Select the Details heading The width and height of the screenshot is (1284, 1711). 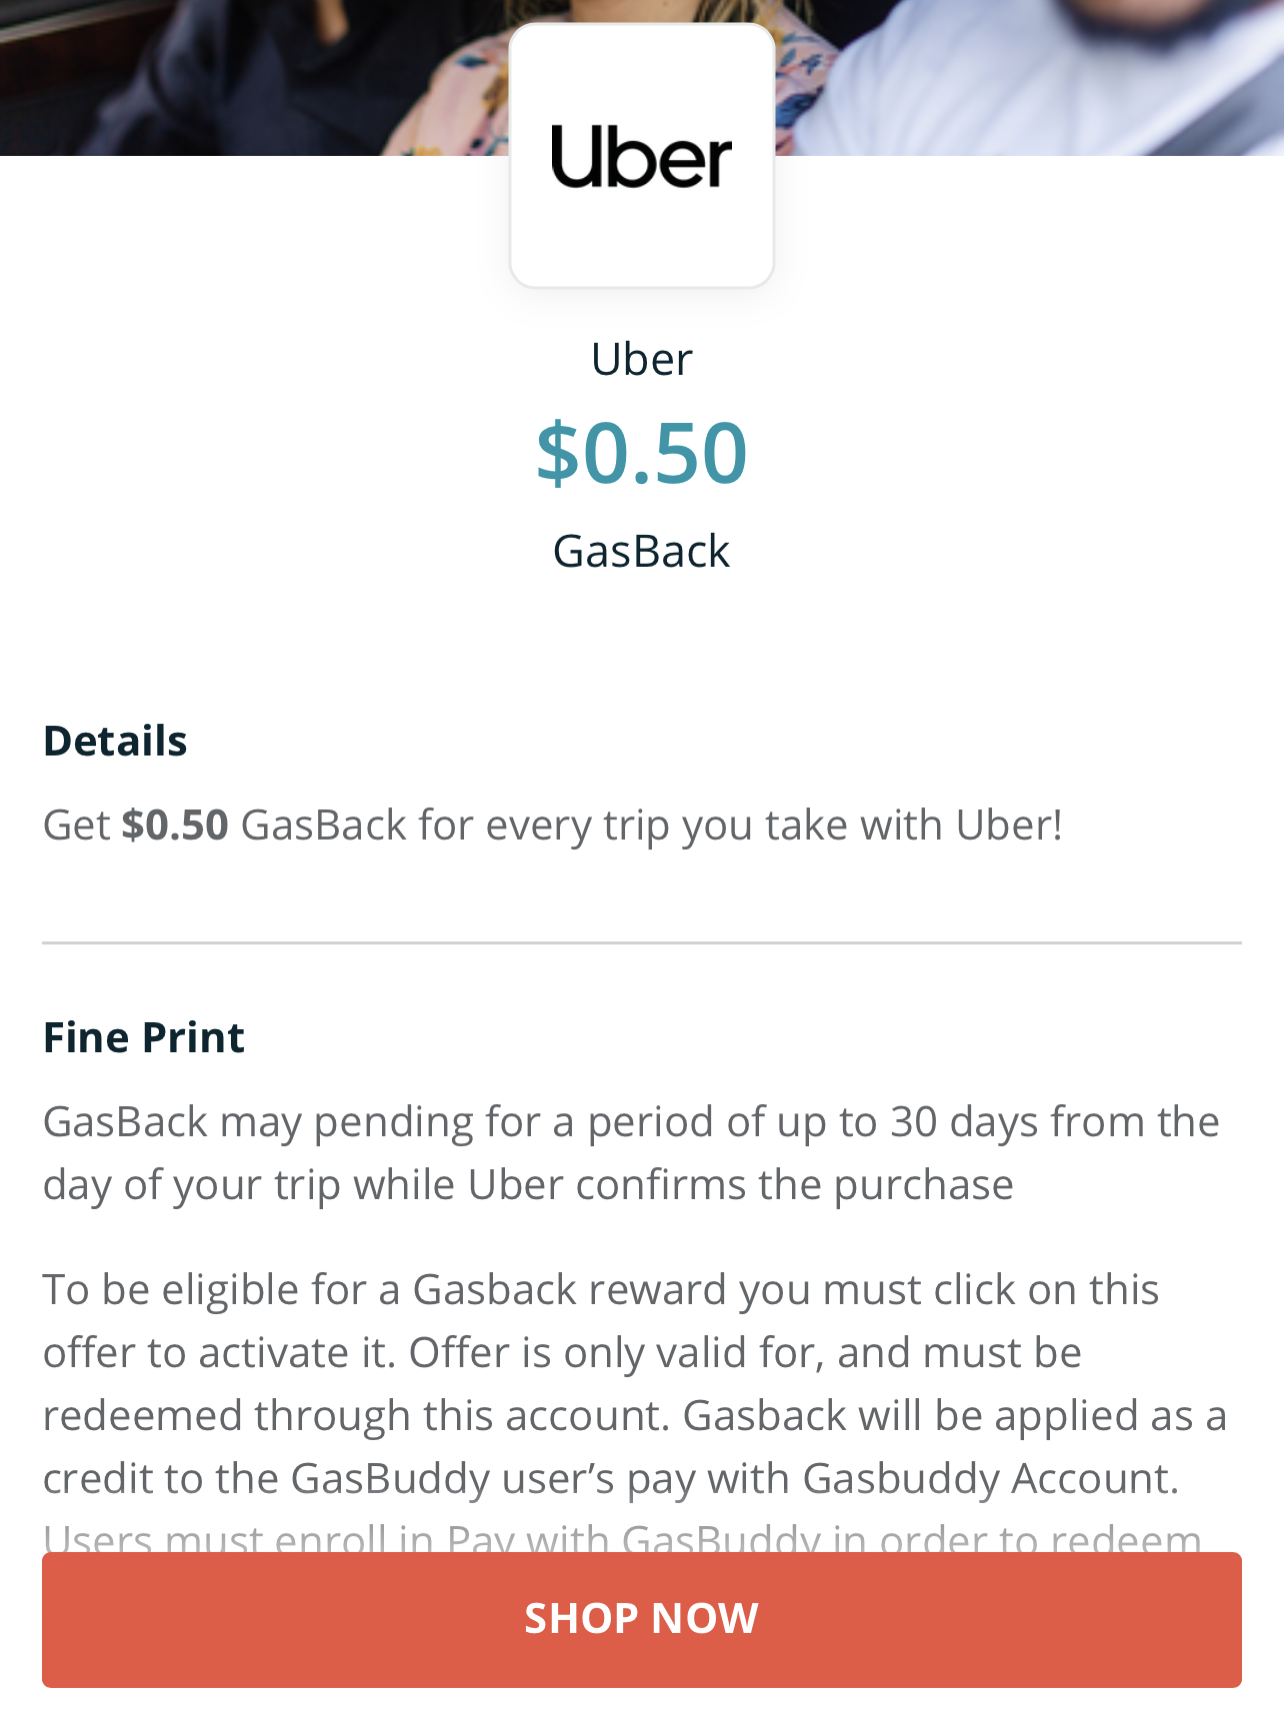click(115, 741)
